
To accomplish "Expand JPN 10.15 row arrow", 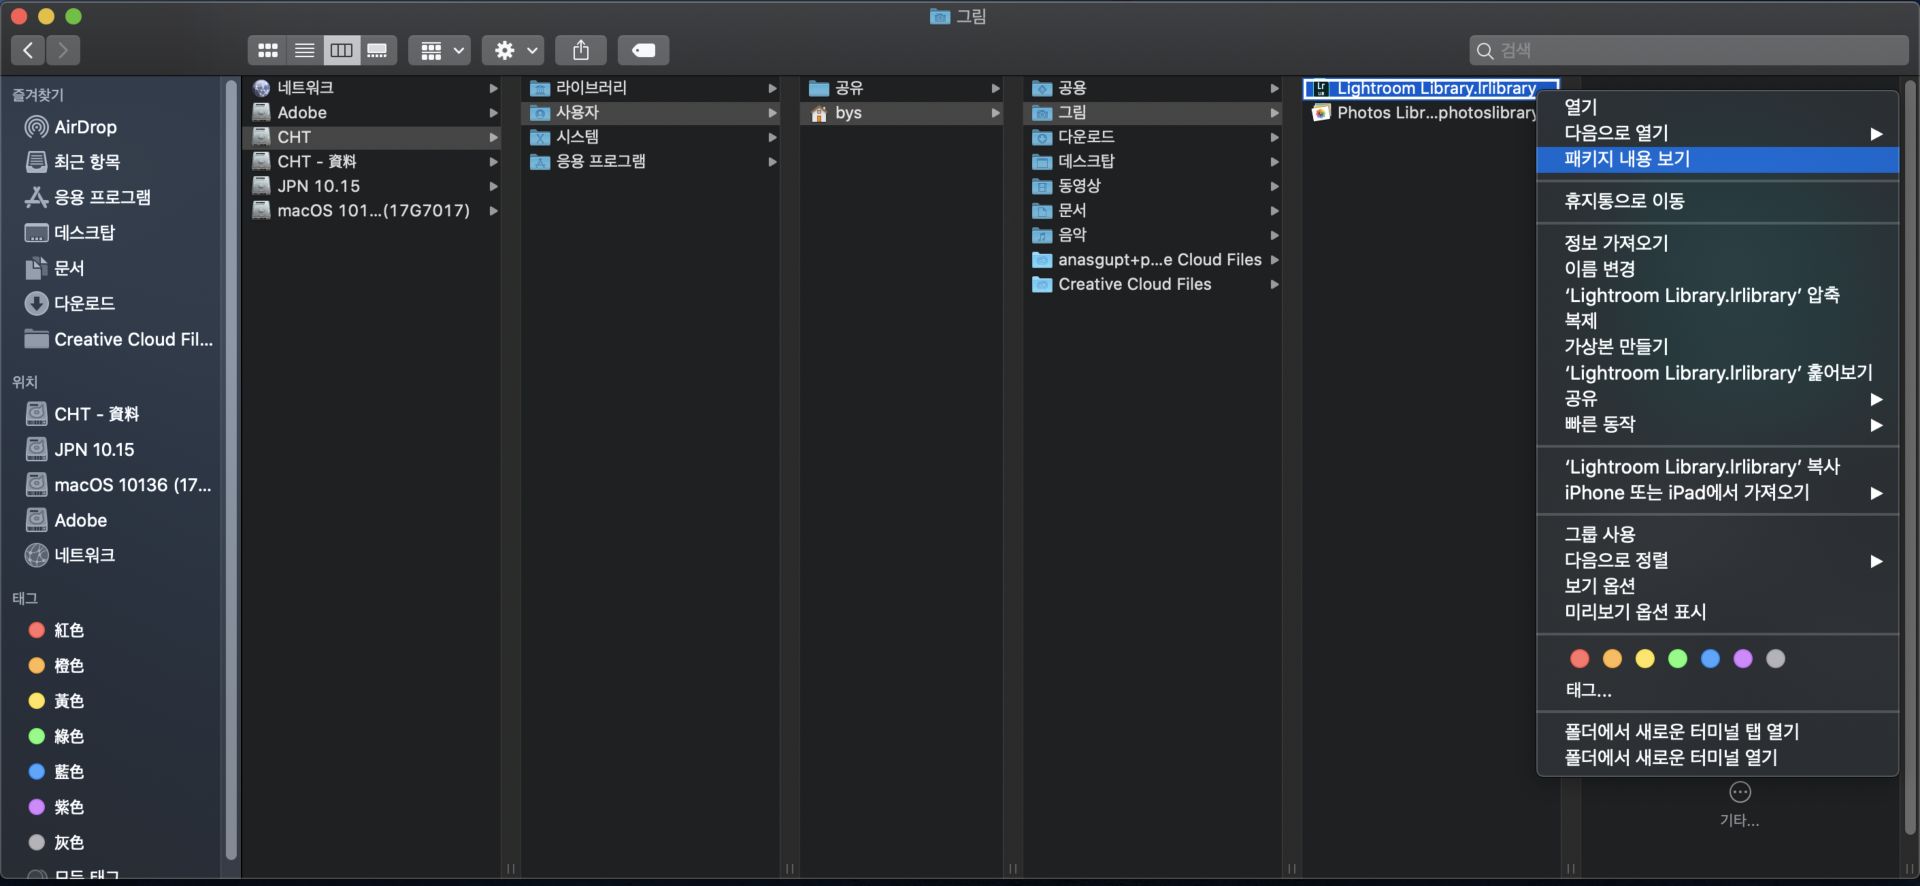I will [x=493, y=186].
